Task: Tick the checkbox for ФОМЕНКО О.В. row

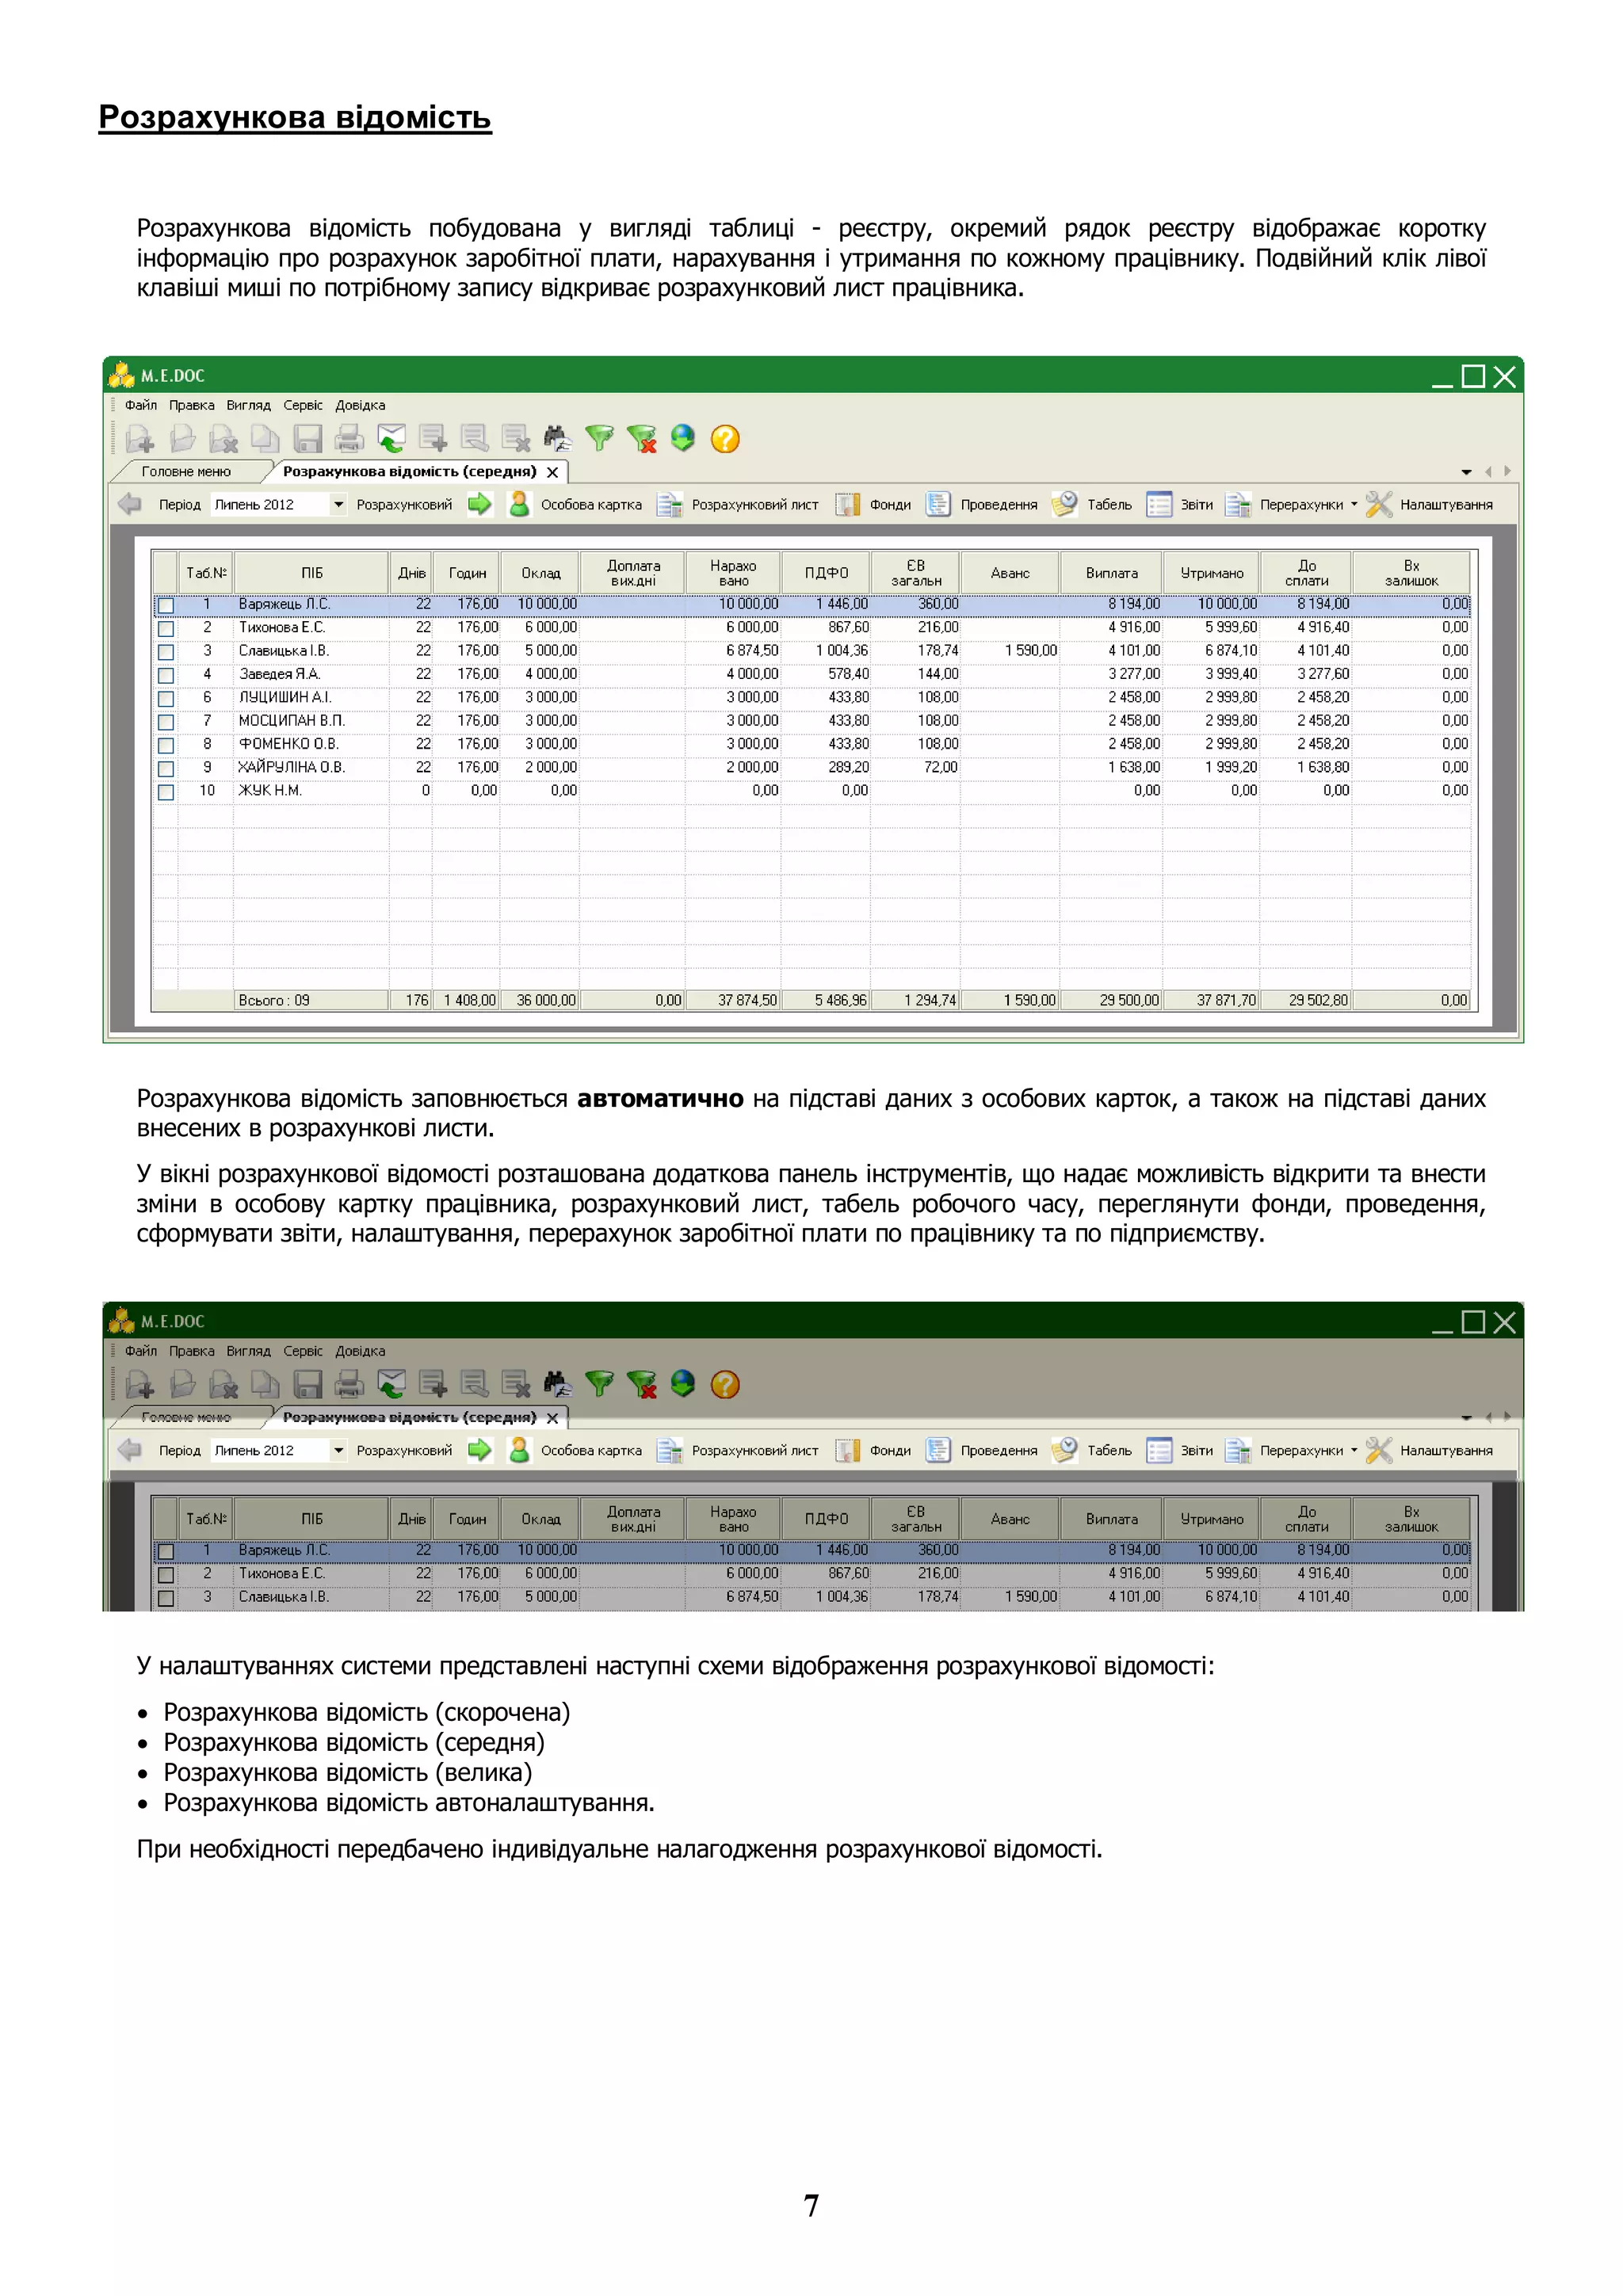Action: (x=166, y=745)
